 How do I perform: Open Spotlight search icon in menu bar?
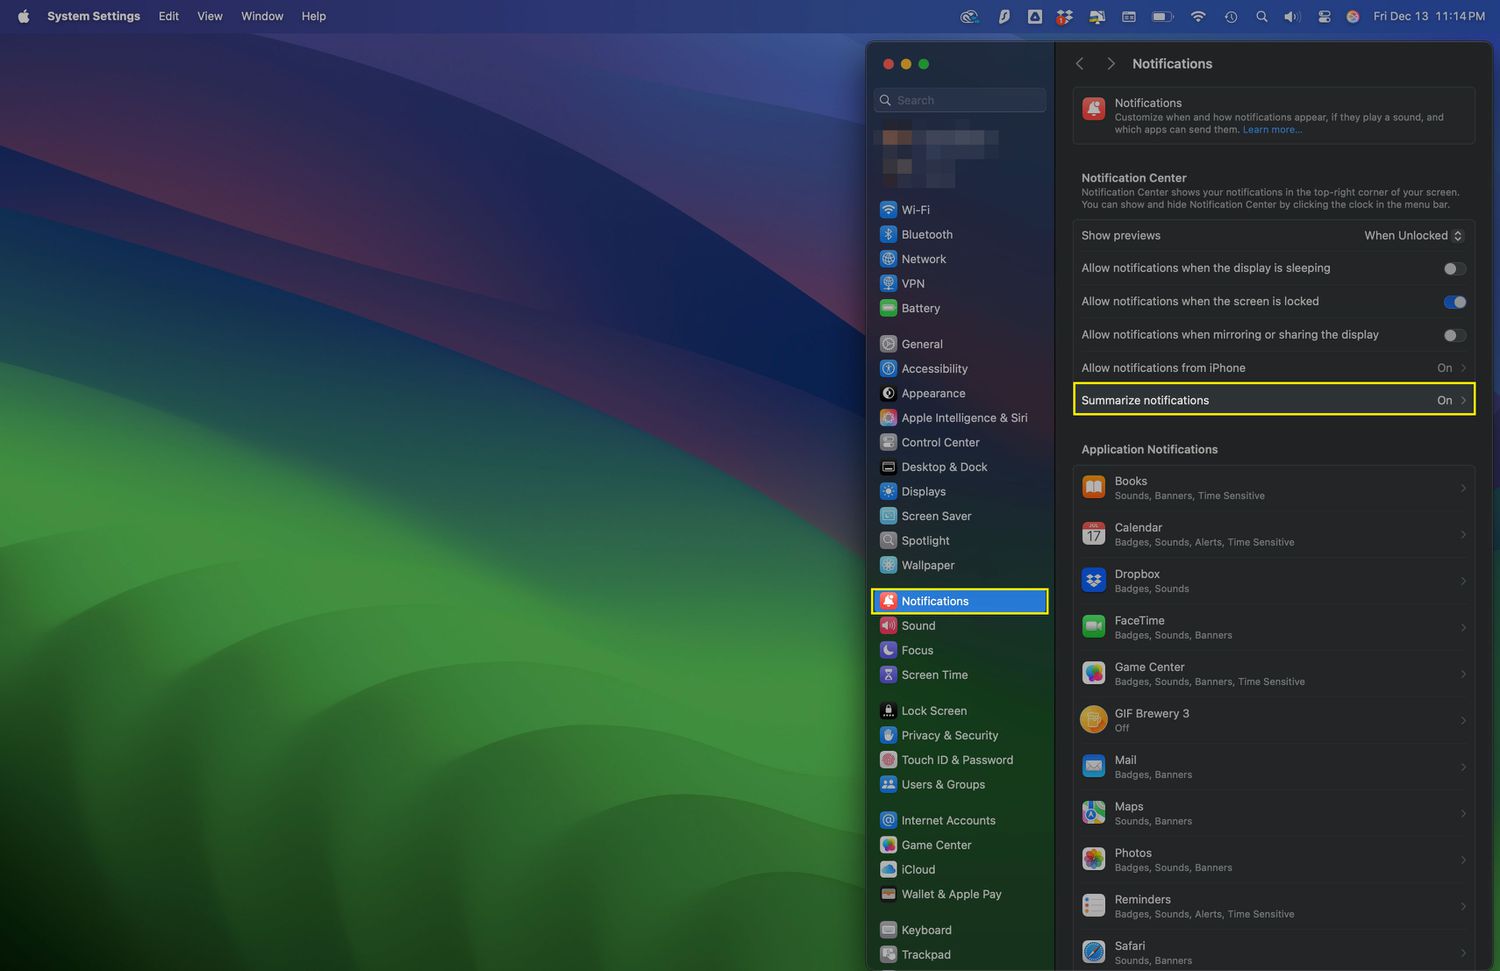click(1262, 17)
